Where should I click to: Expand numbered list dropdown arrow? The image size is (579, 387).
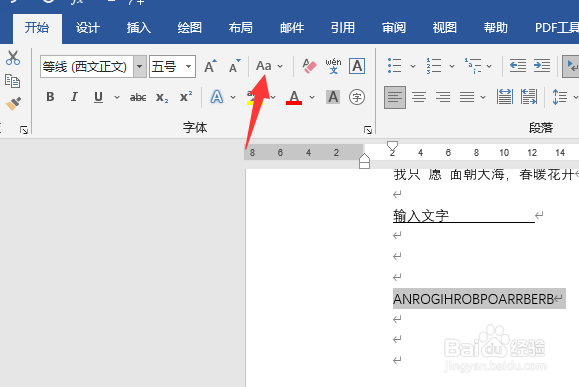coord(452,66)
